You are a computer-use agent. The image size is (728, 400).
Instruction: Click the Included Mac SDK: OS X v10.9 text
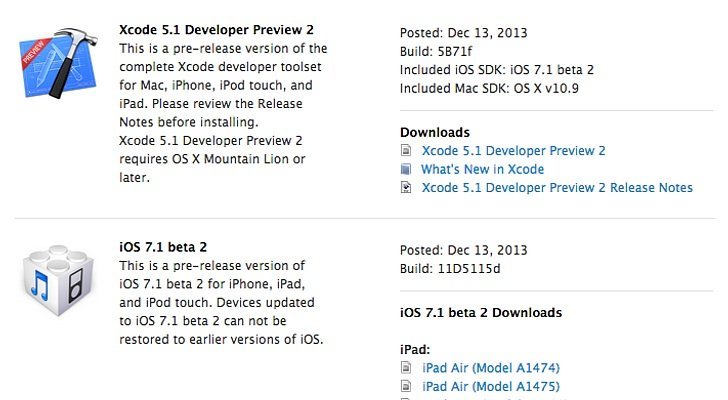[489, 89]
